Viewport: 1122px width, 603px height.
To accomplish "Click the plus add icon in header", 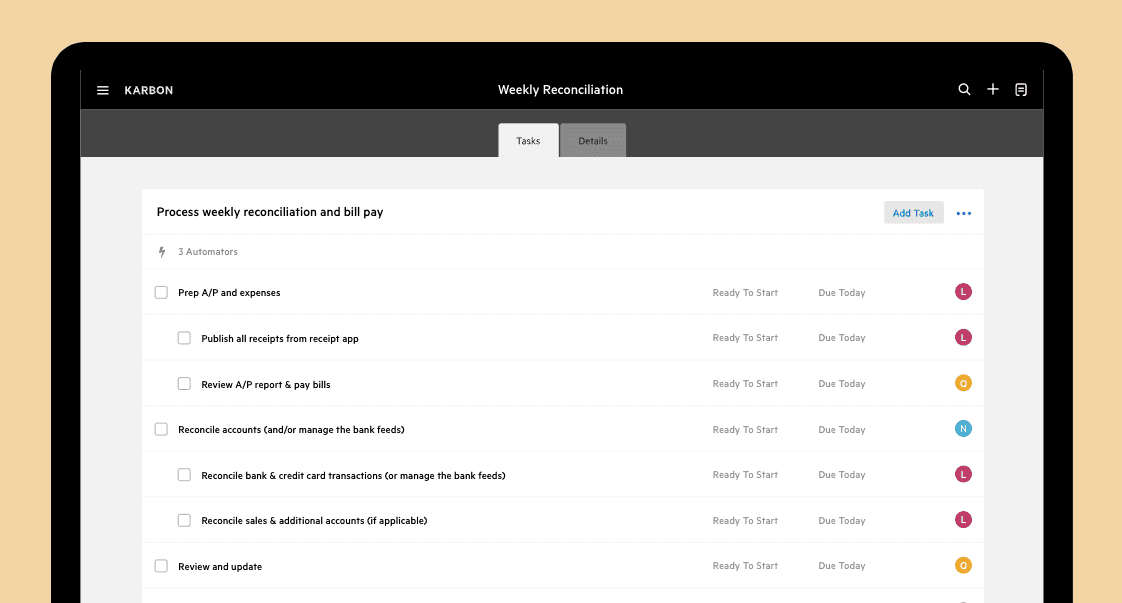I will (992, 89).
